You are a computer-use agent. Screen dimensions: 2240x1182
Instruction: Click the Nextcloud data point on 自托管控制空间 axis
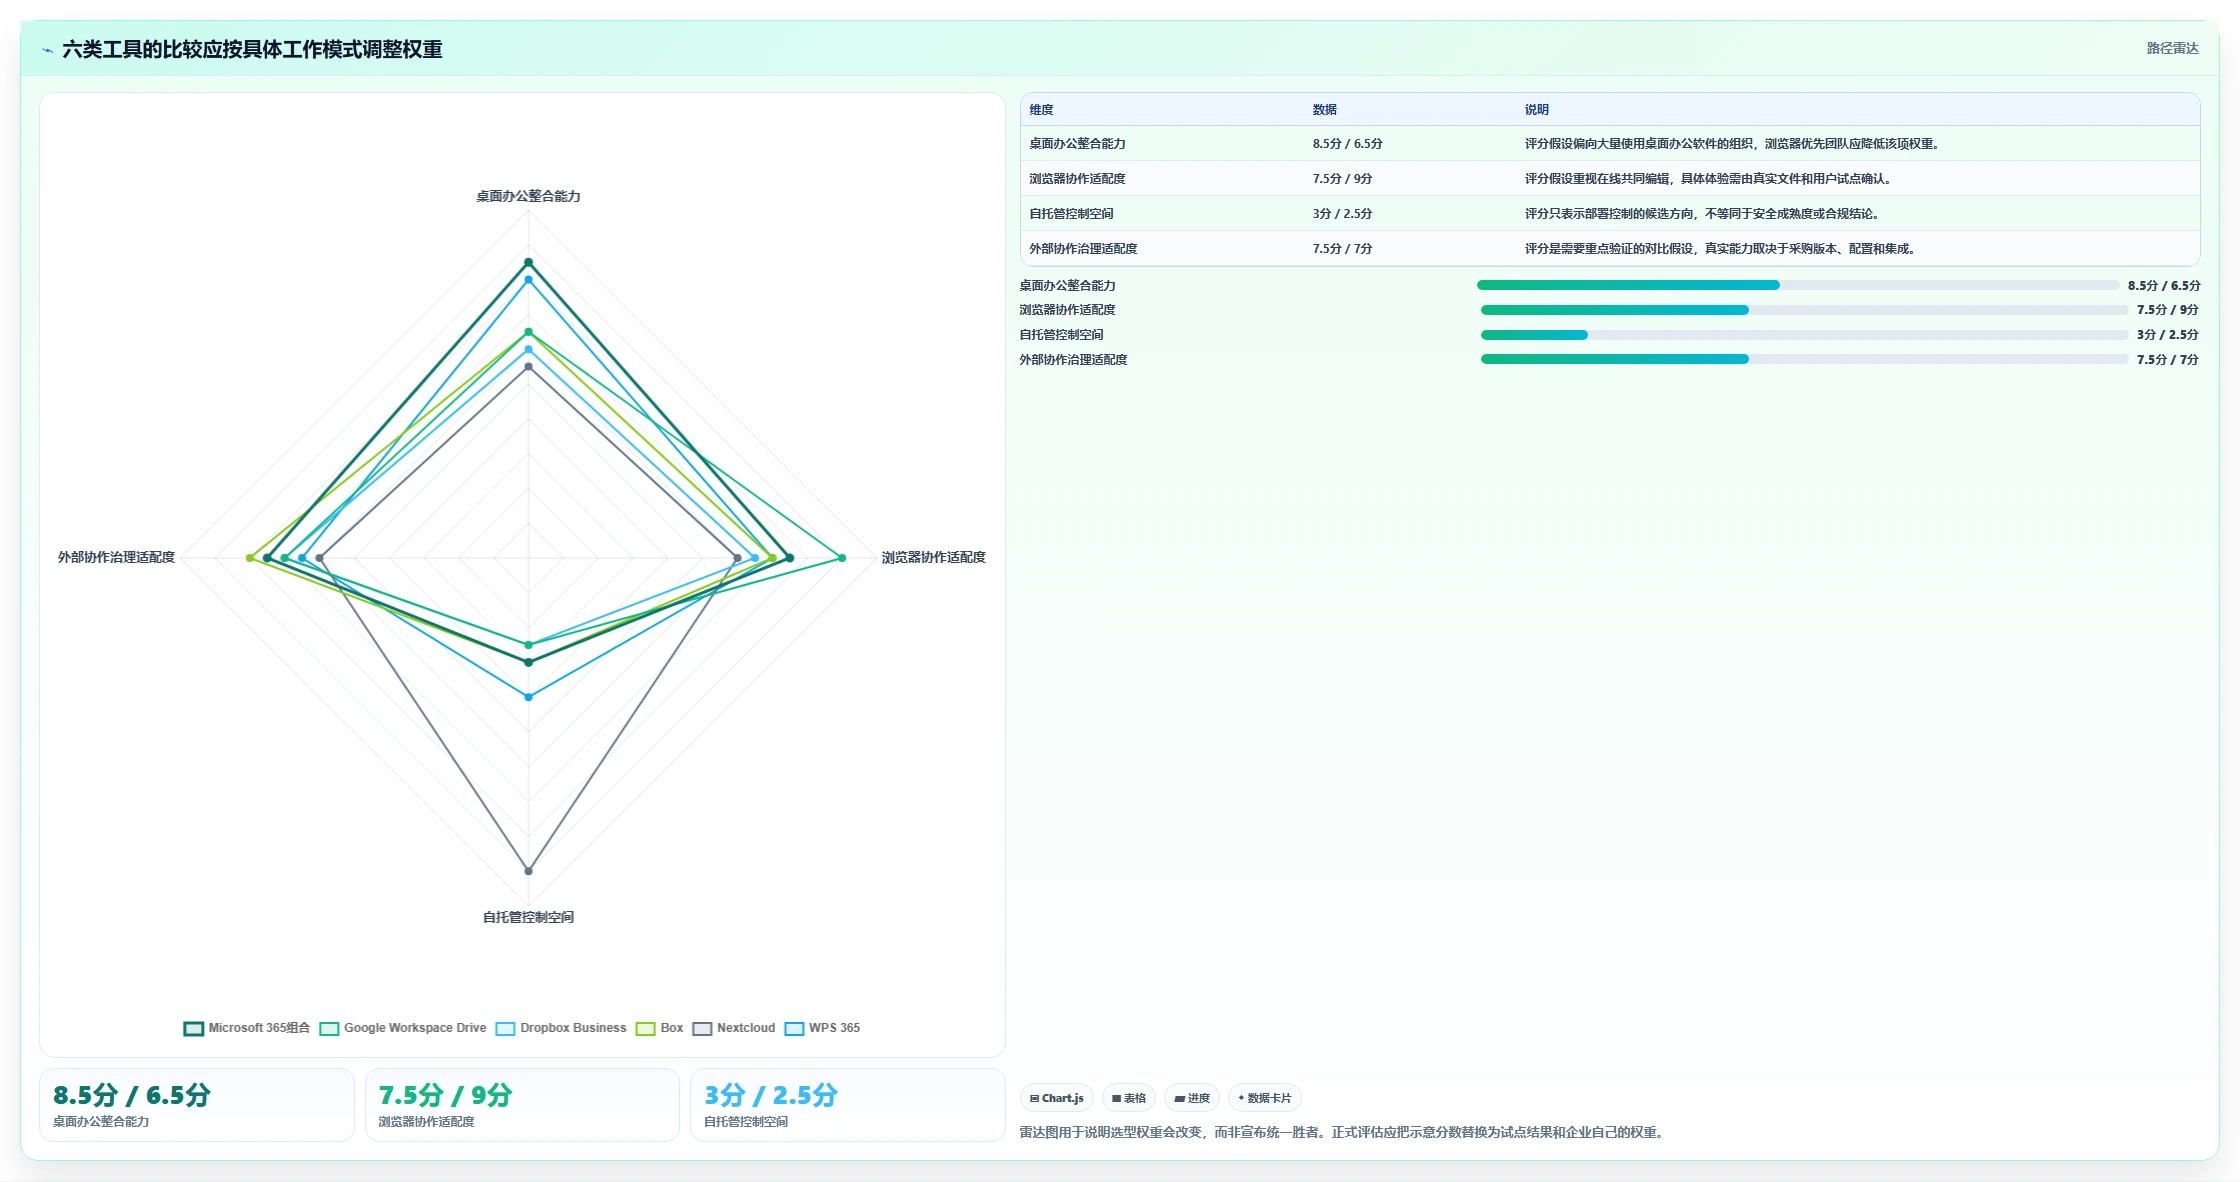point(529,871)
